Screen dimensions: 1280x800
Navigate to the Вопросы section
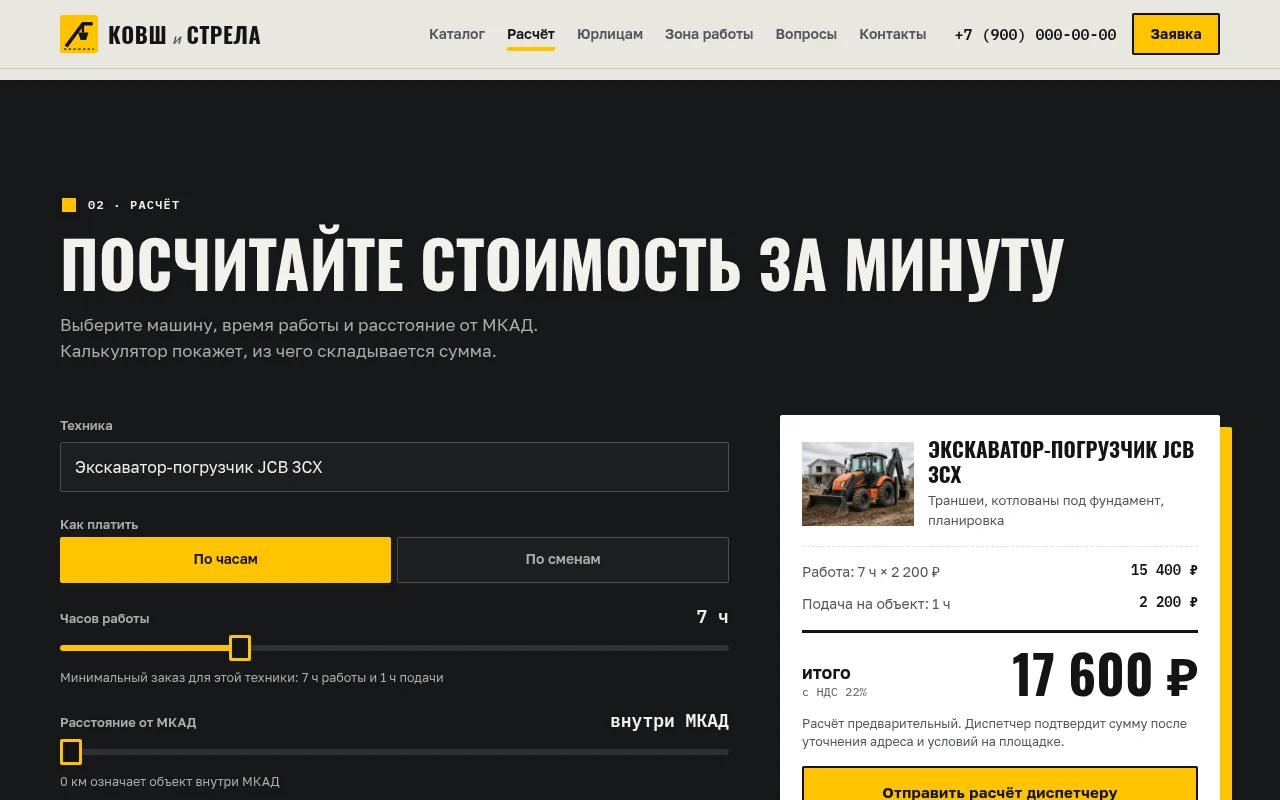tap(806, 34)
